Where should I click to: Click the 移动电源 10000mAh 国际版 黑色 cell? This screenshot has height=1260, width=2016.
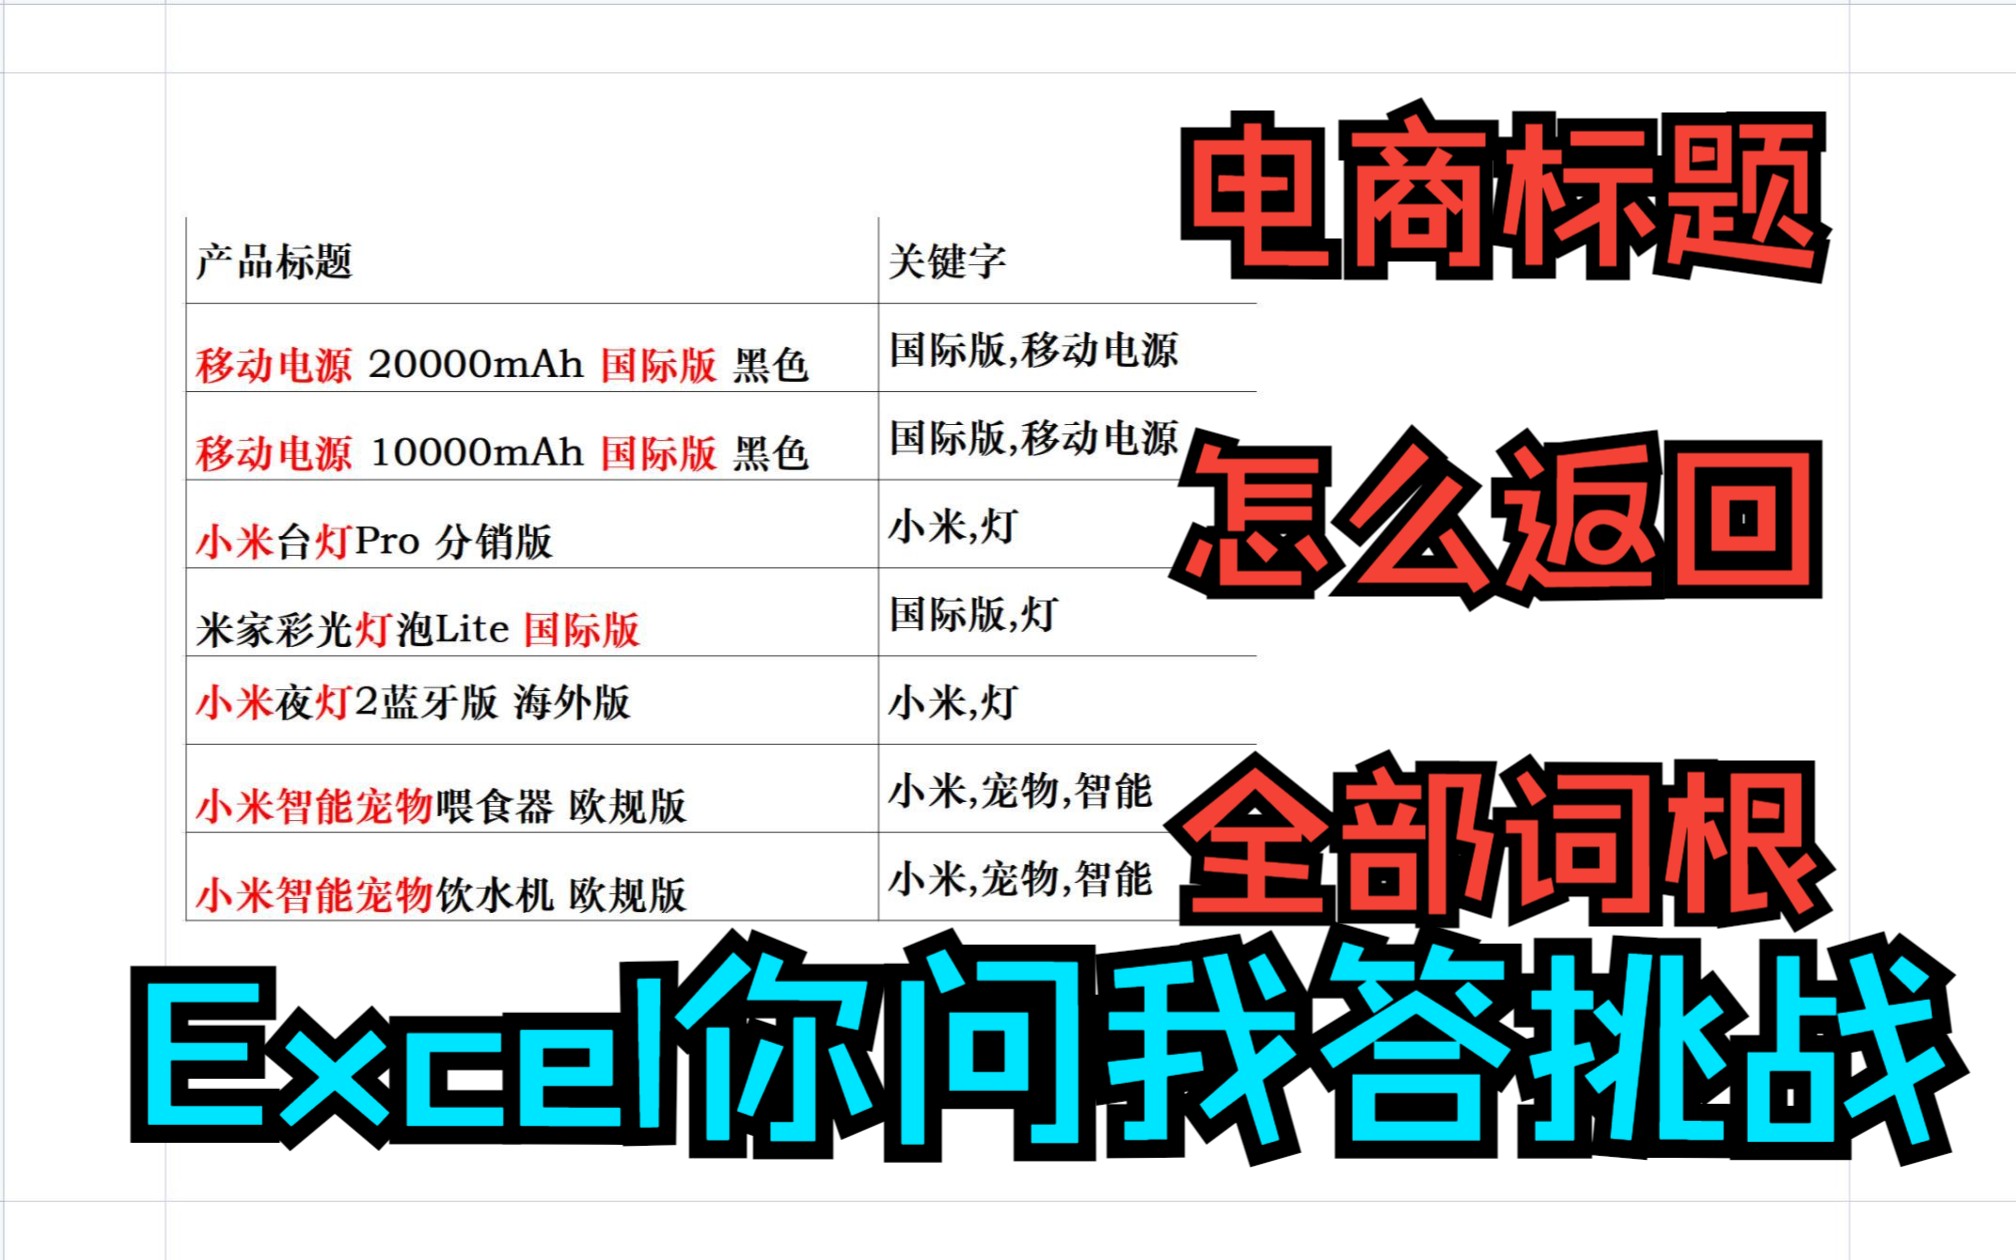tap(532, 436)
